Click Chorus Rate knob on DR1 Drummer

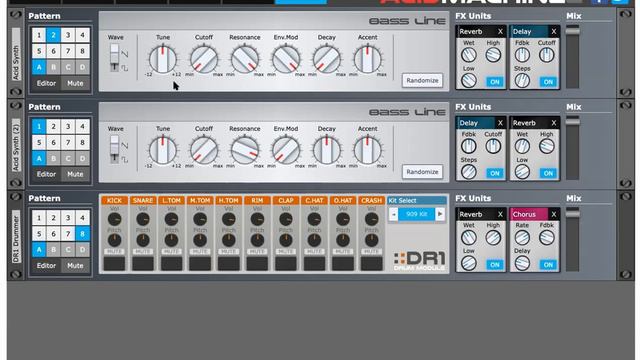[x=522, y=238]
